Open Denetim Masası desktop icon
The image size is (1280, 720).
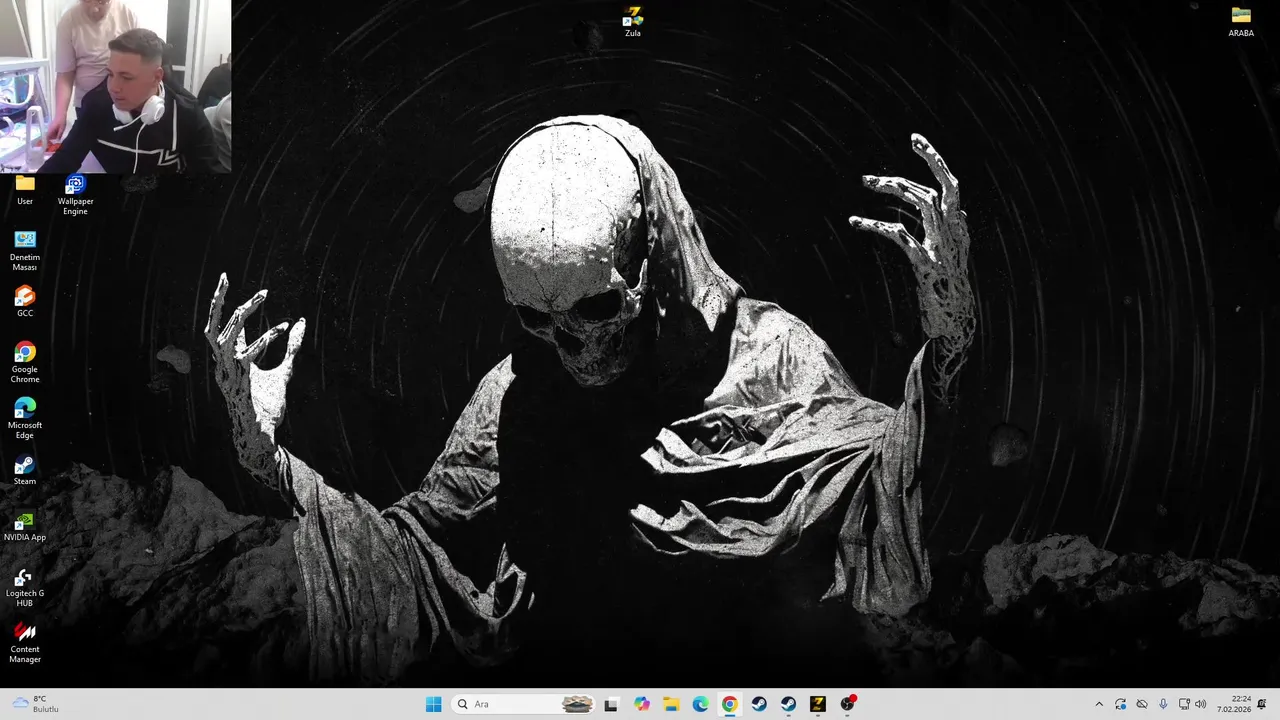[x=25, y=251]
